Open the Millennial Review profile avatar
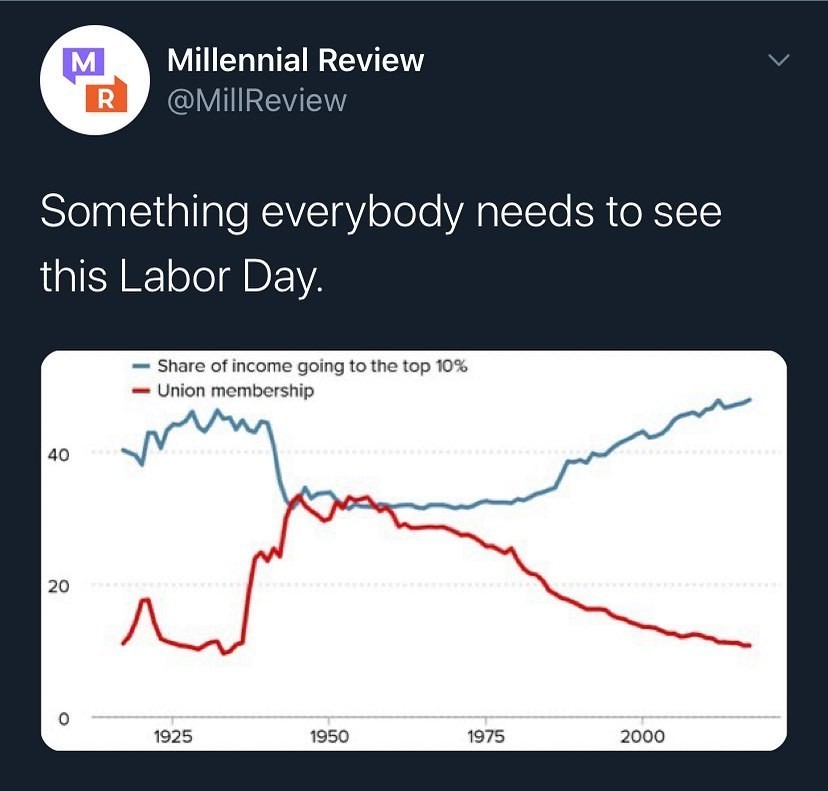This screenshot has height=791, width=828. tap(95, 80)
